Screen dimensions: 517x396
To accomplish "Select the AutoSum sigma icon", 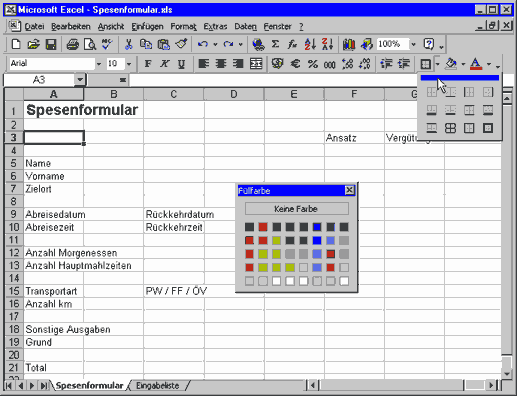I will click(275, 44).
